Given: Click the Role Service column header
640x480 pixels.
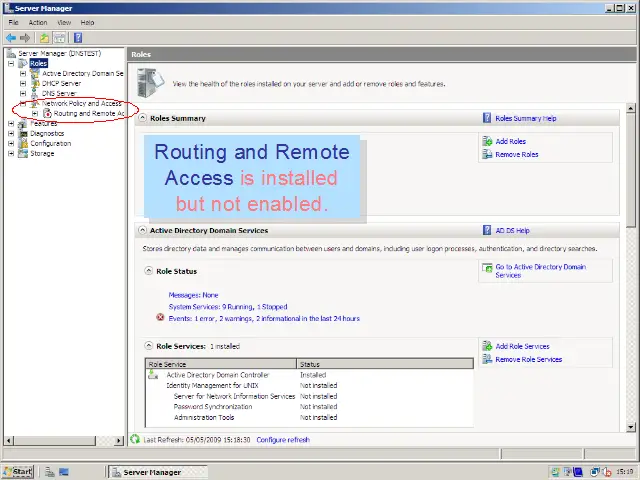Looking at the screenshot, I should coord(221,364).
